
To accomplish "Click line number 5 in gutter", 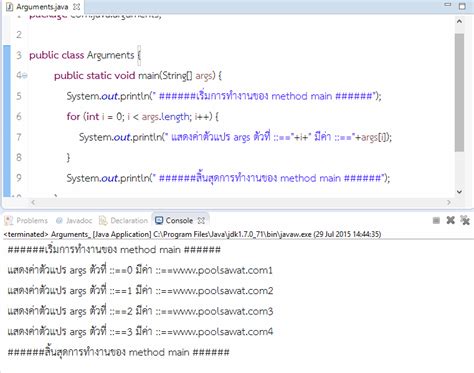I will (x=19, y=96).
